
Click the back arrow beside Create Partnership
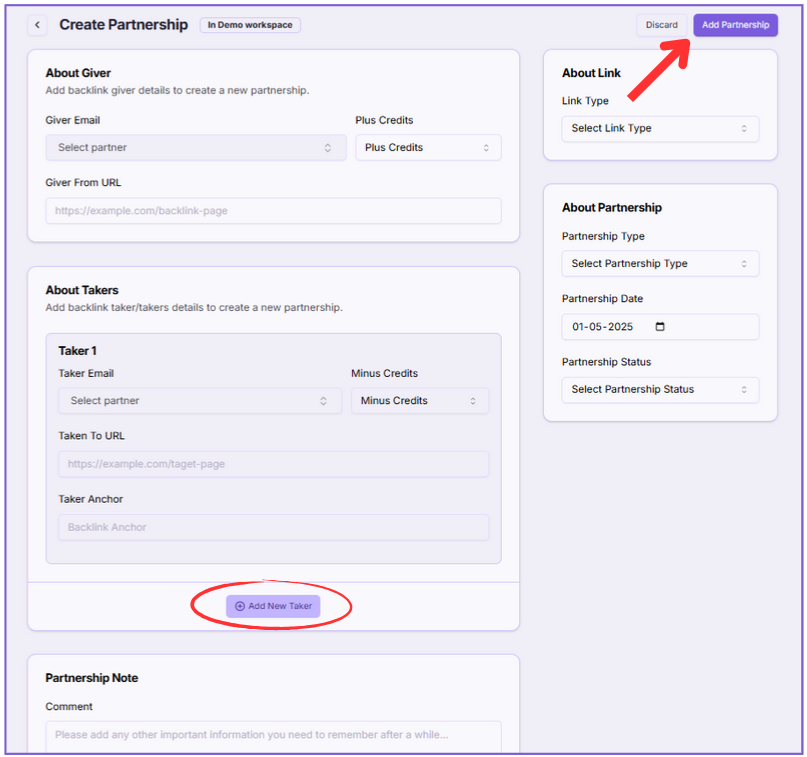[37, 25]
